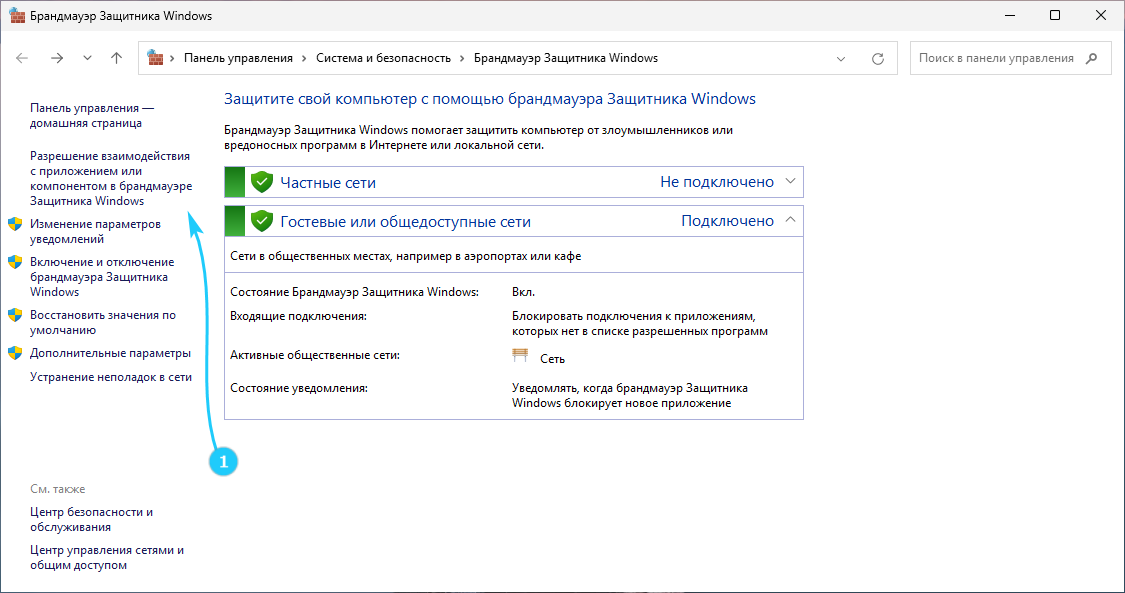Screen dimensions: 1125x593
Task: Click the heading 'Защитите свой компьютер' text
Action: (490, 99)
